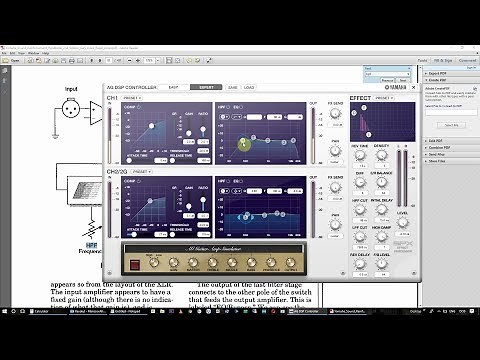The width and height of the screenshot is (480, 360).
Task: Open the CH2/2G PRESET dropdown
Action: [x=142, y=172]
